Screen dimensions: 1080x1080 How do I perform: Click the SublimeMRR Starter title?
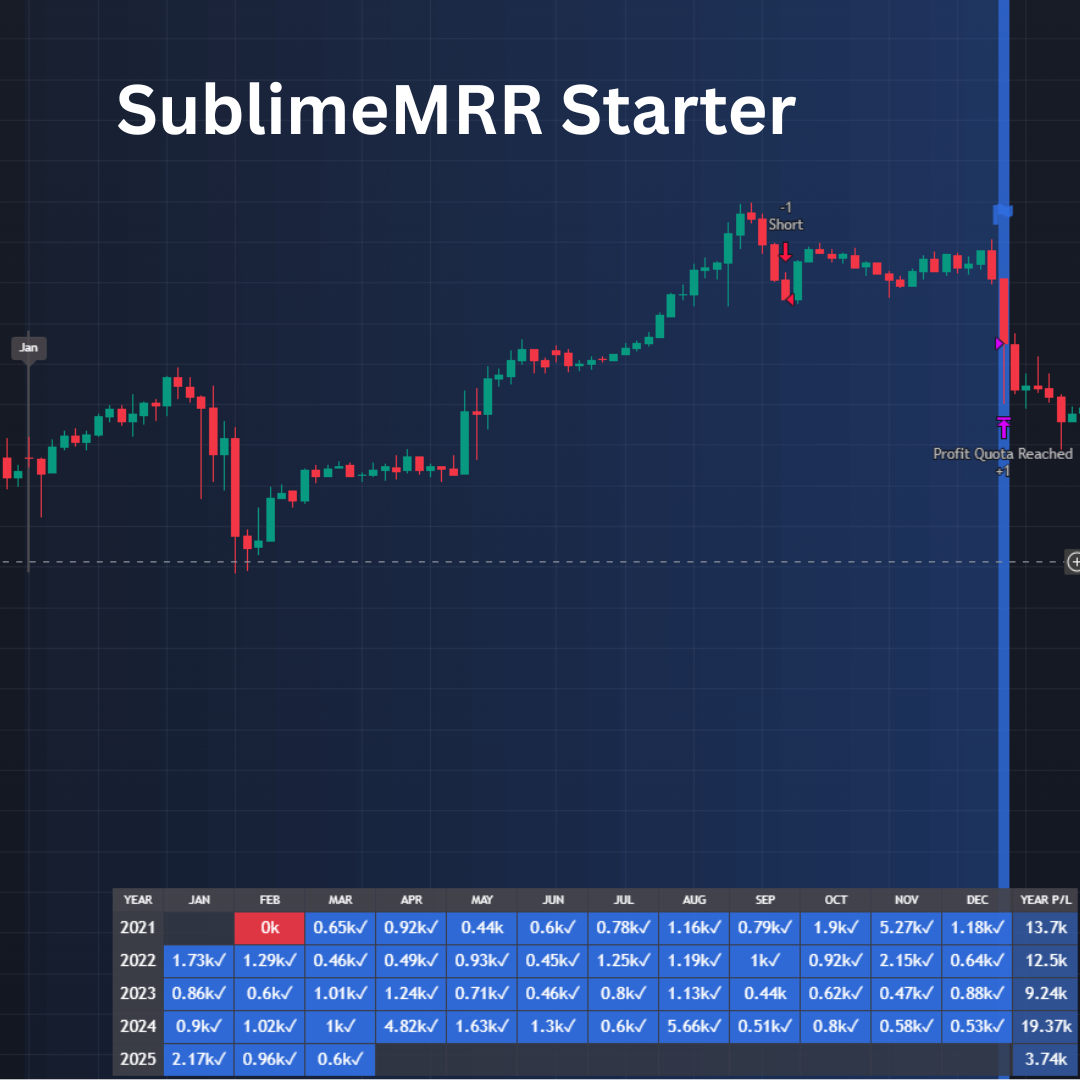(456, 110)
